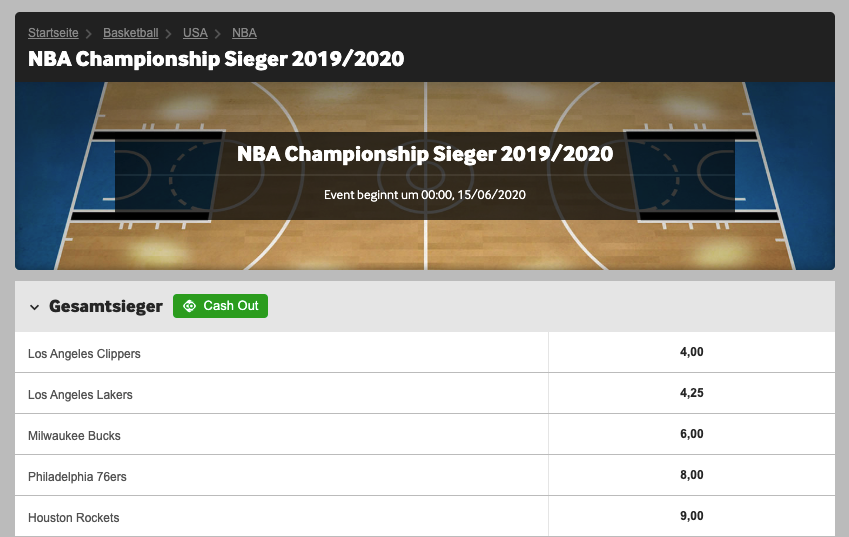Click the Gesamtsieger section heading
Viewport: 849px width, 537px height.
pyautogui.click(x=106, y=306)
